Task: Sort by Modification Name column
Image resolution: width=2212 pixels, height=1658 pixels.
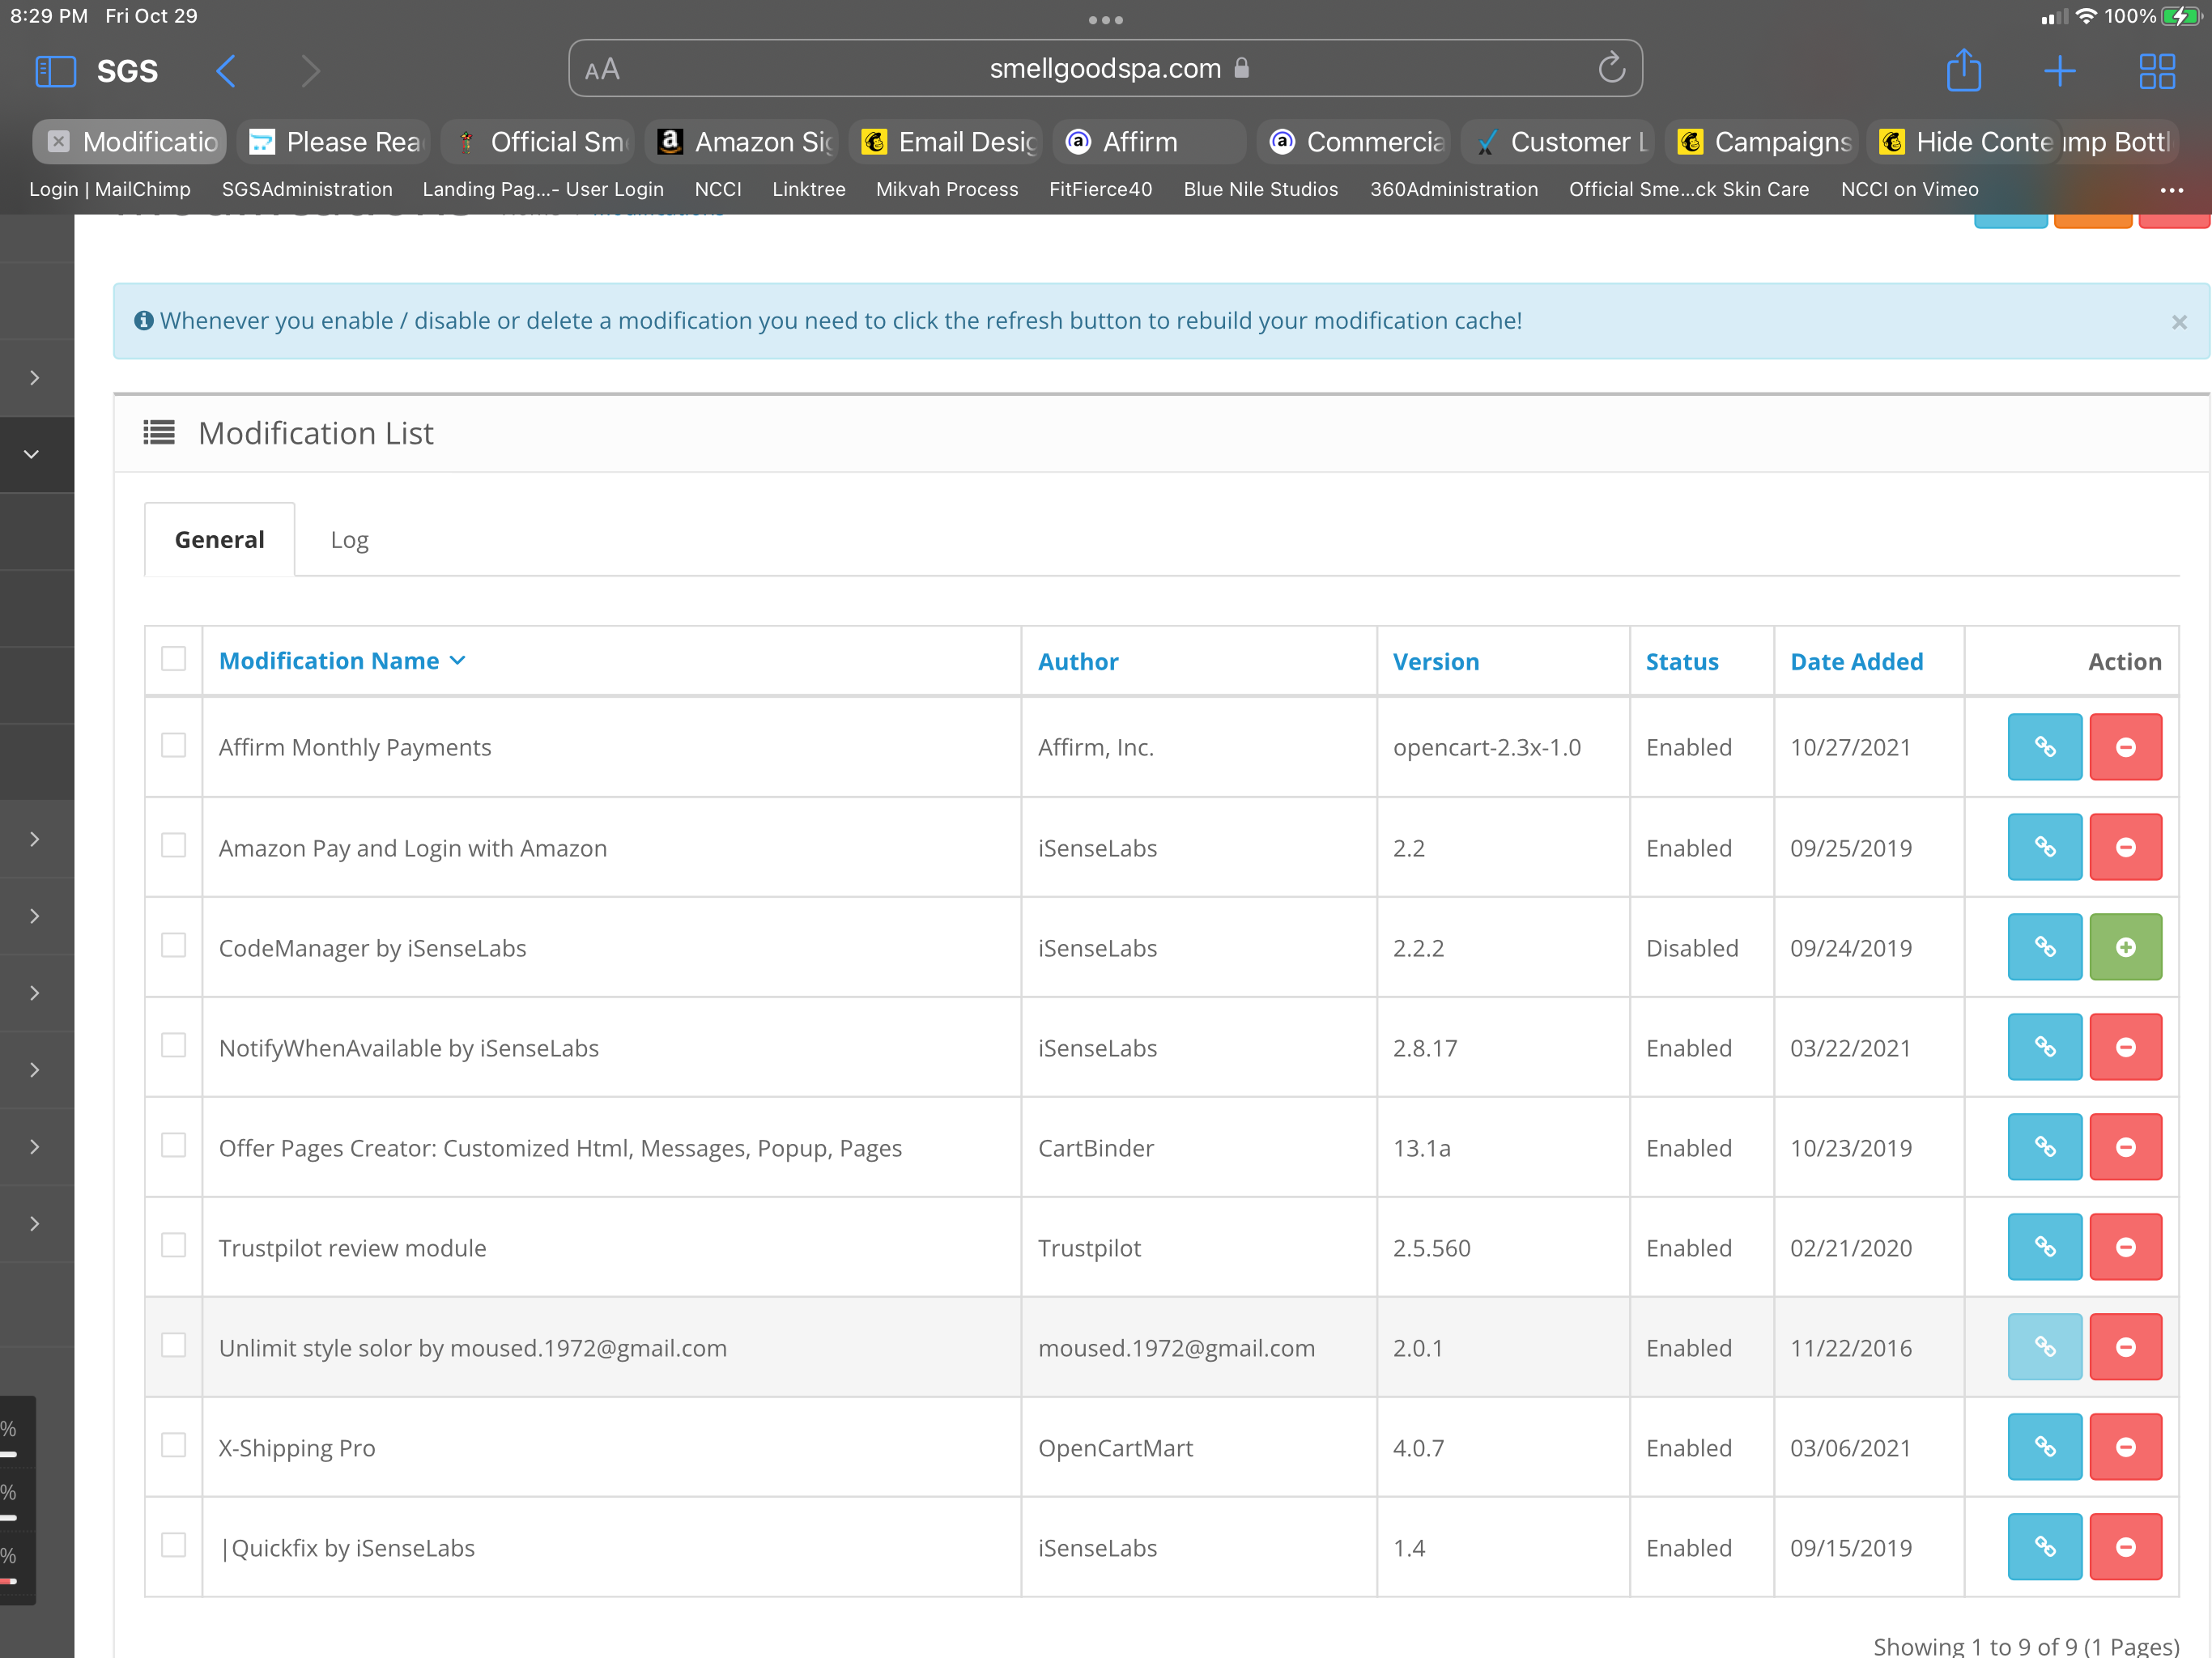Action: click(342, 661)
